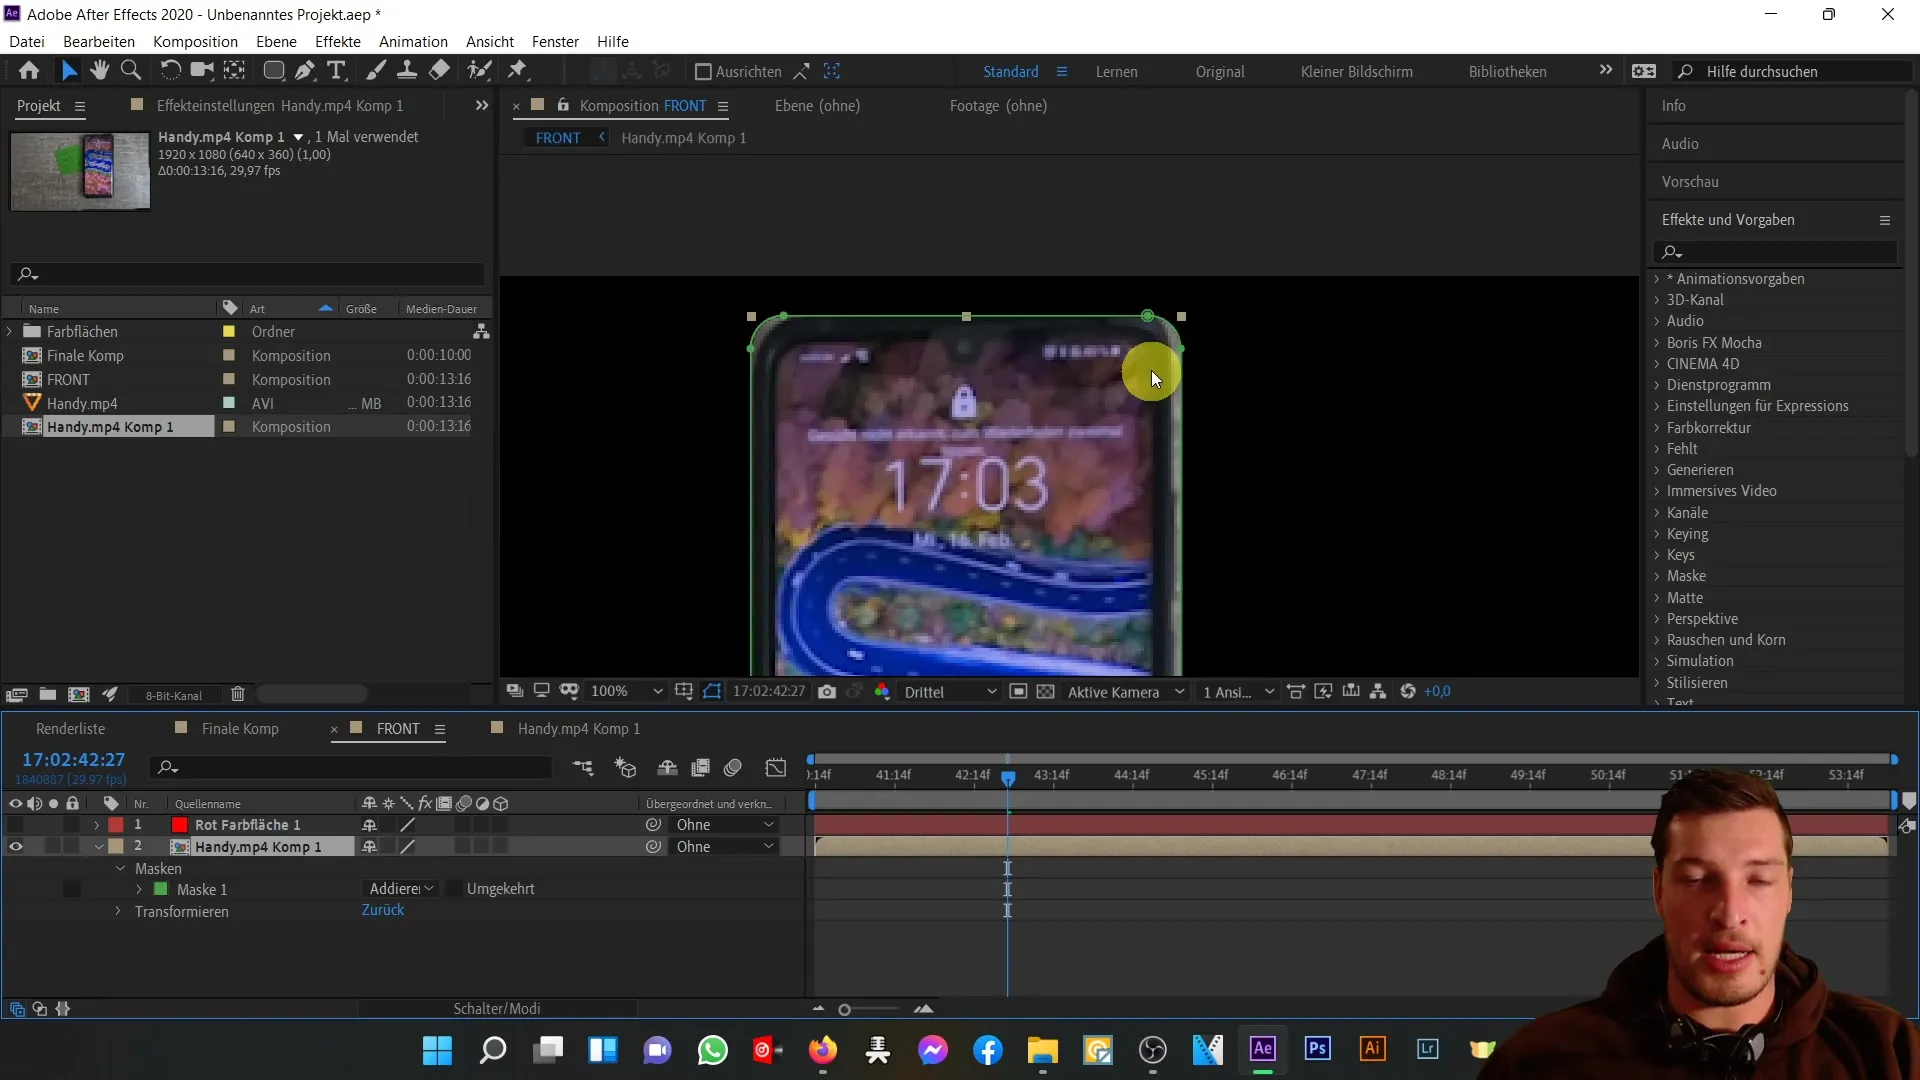Switch to the Finale Komp tab
Viewport: 1920px width, 1080px height.
coord(240,728)
